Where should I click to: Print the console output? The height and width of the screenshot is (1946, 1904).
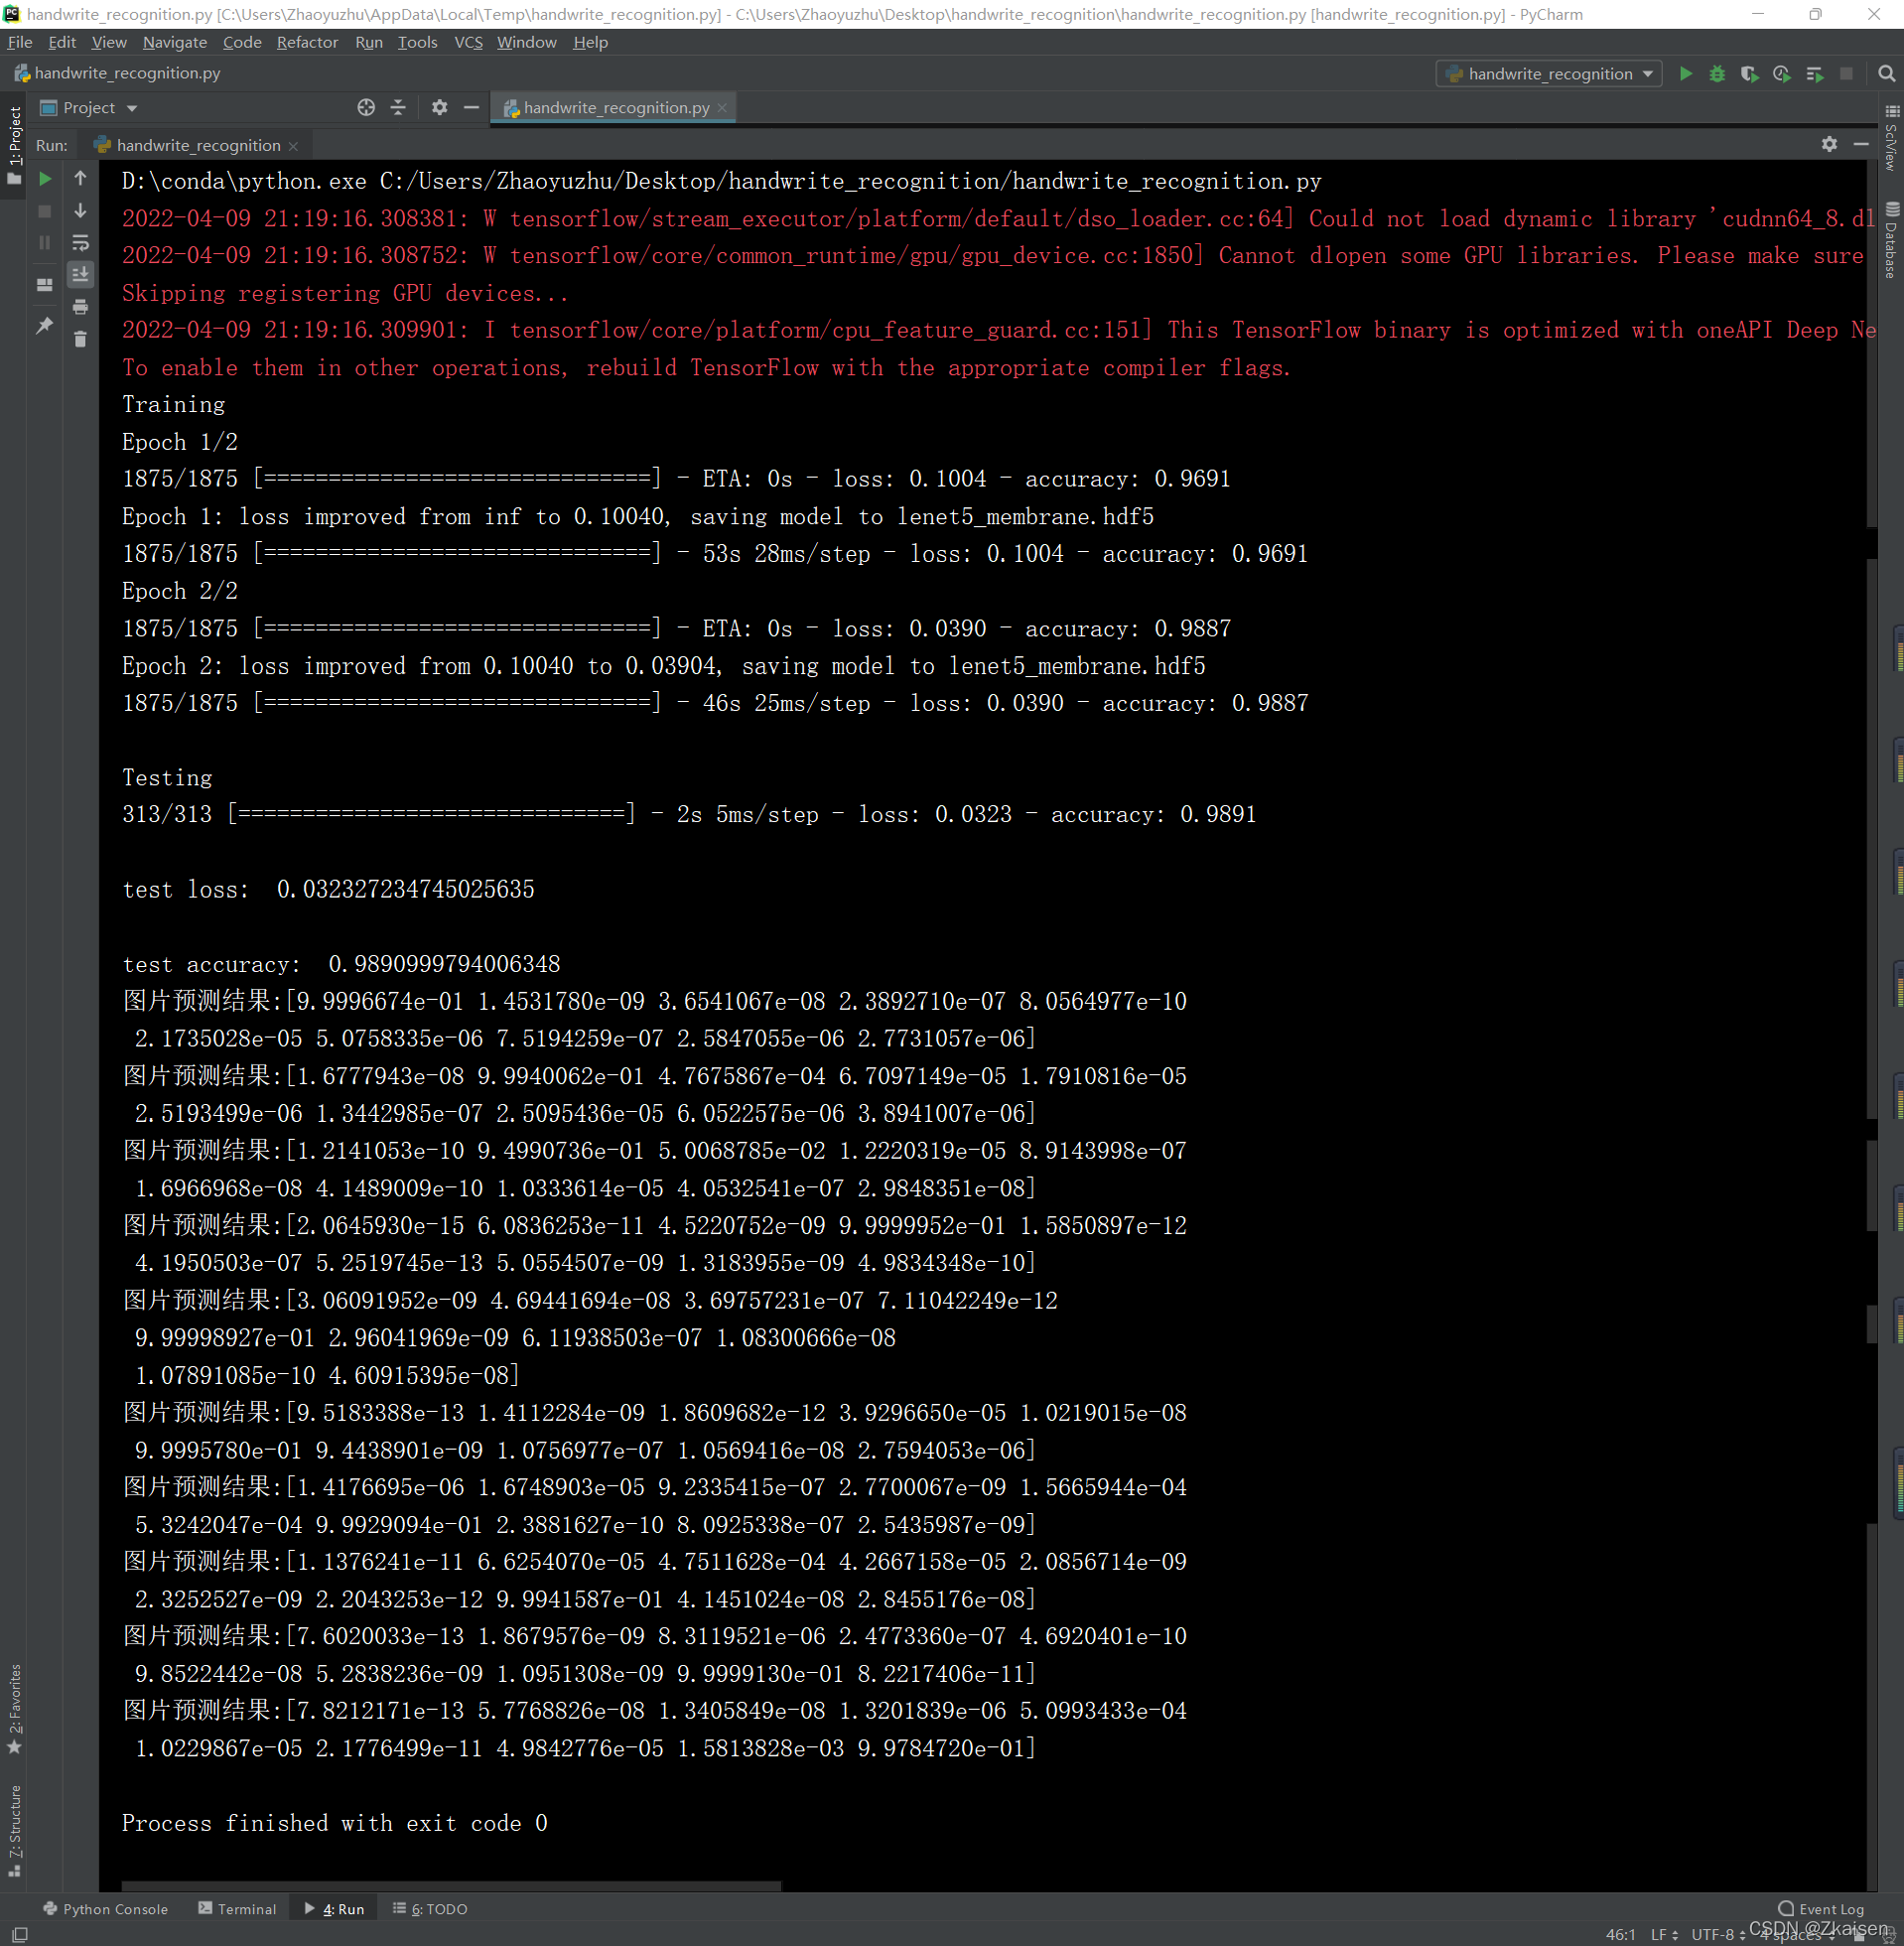(x=81, y=307)
